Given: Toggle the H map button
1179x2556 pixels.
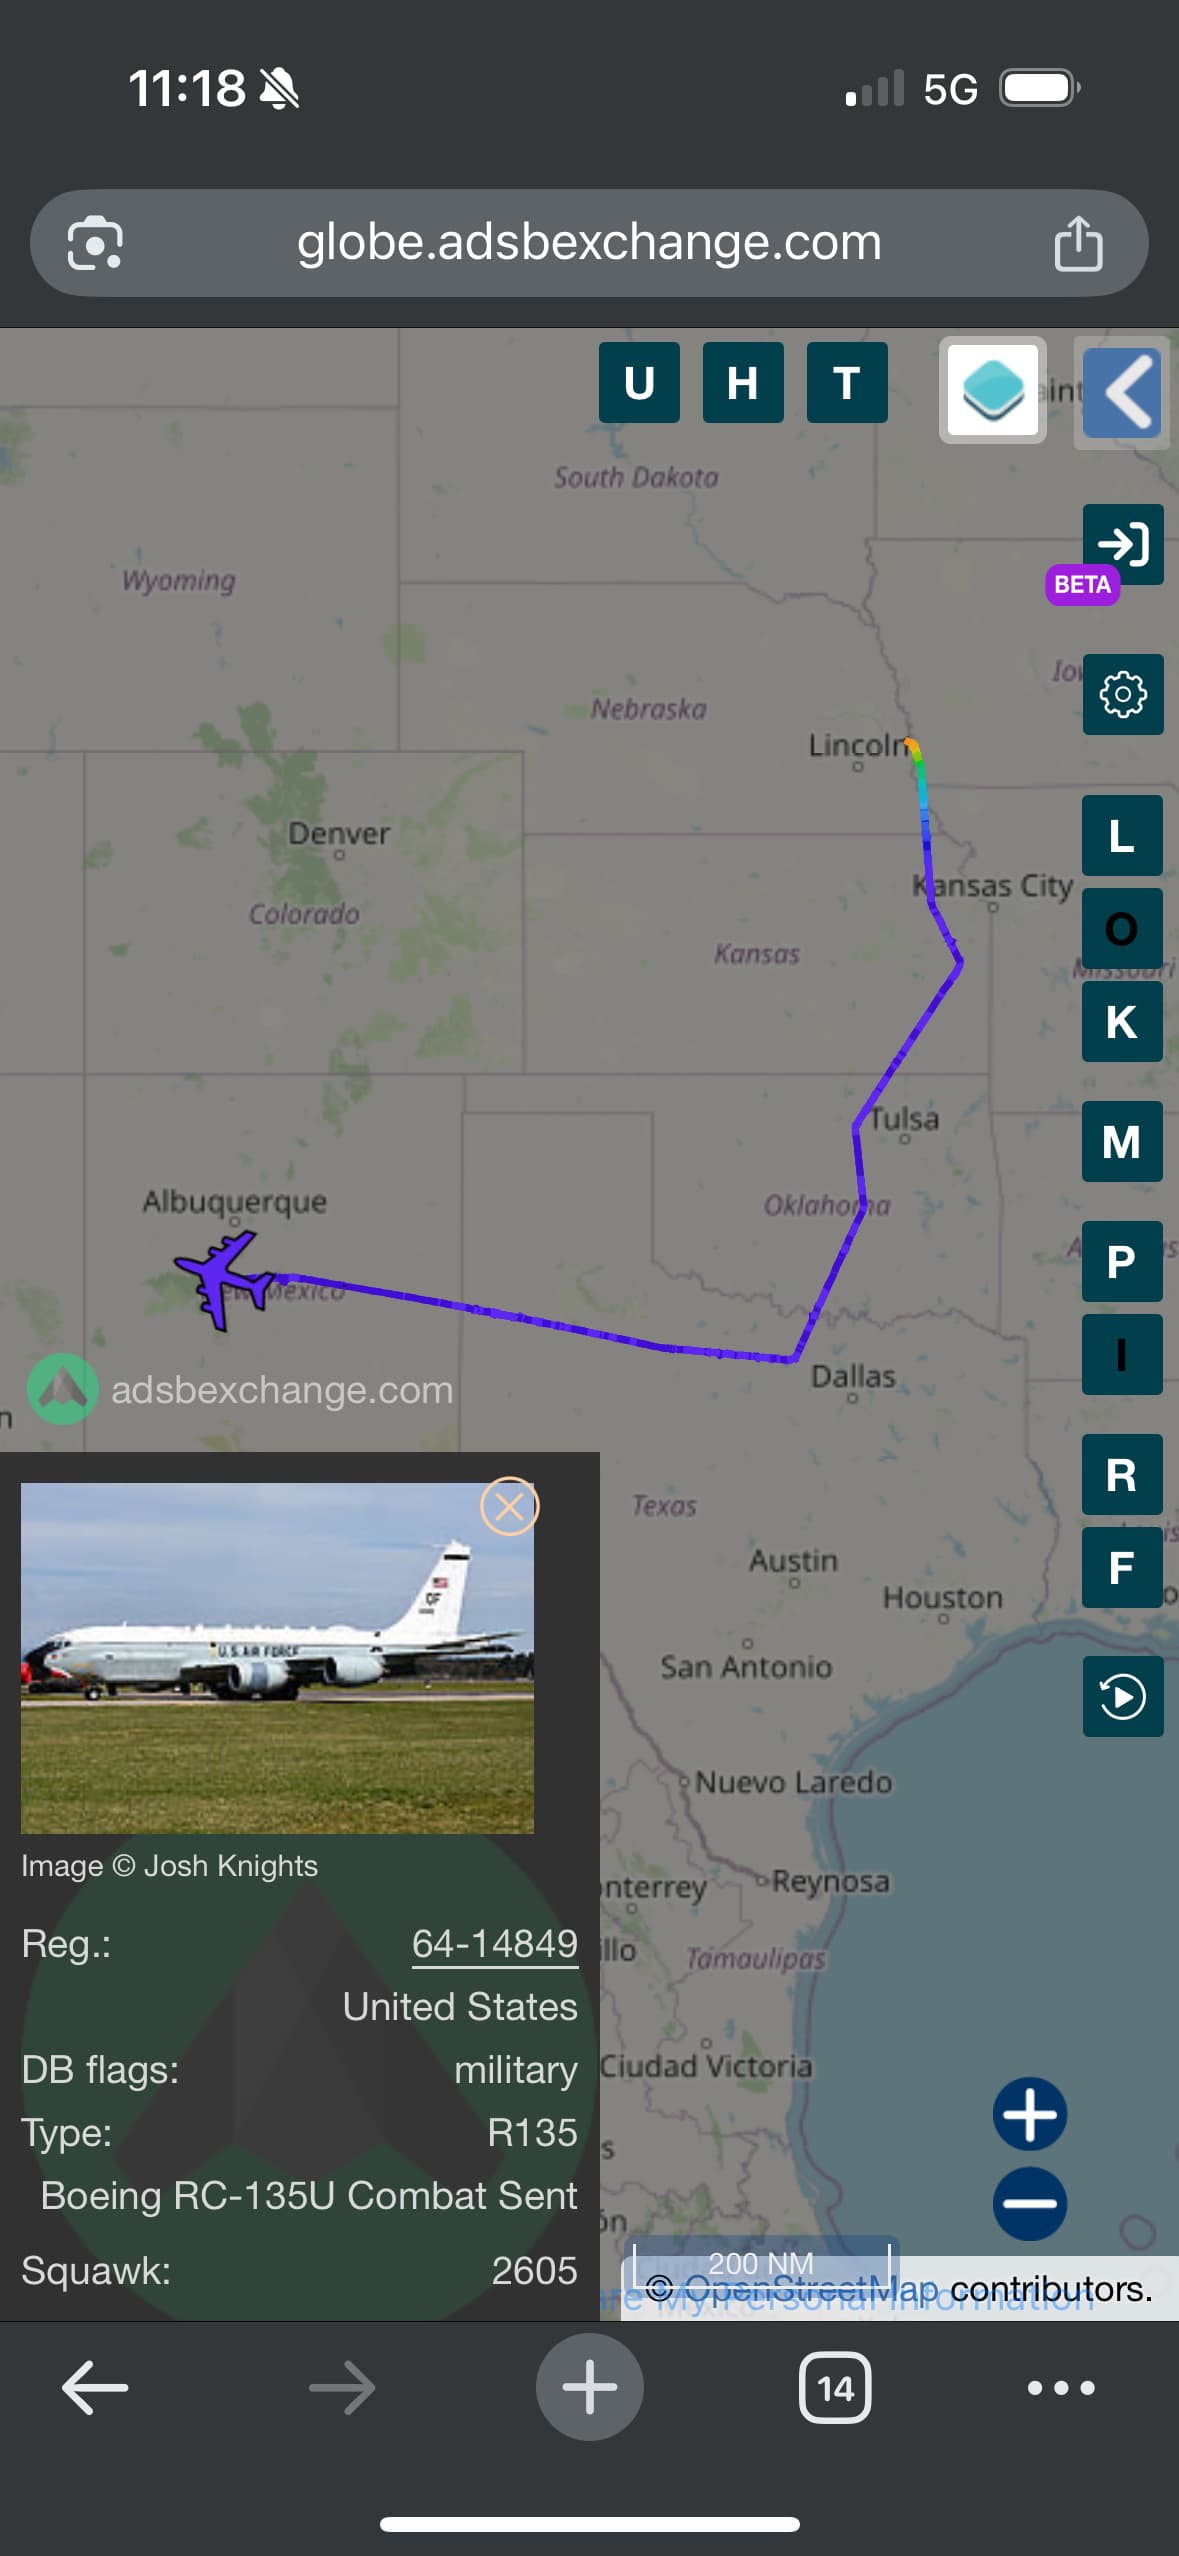Looking at the screenshot, I should click(x=743, y=382).
